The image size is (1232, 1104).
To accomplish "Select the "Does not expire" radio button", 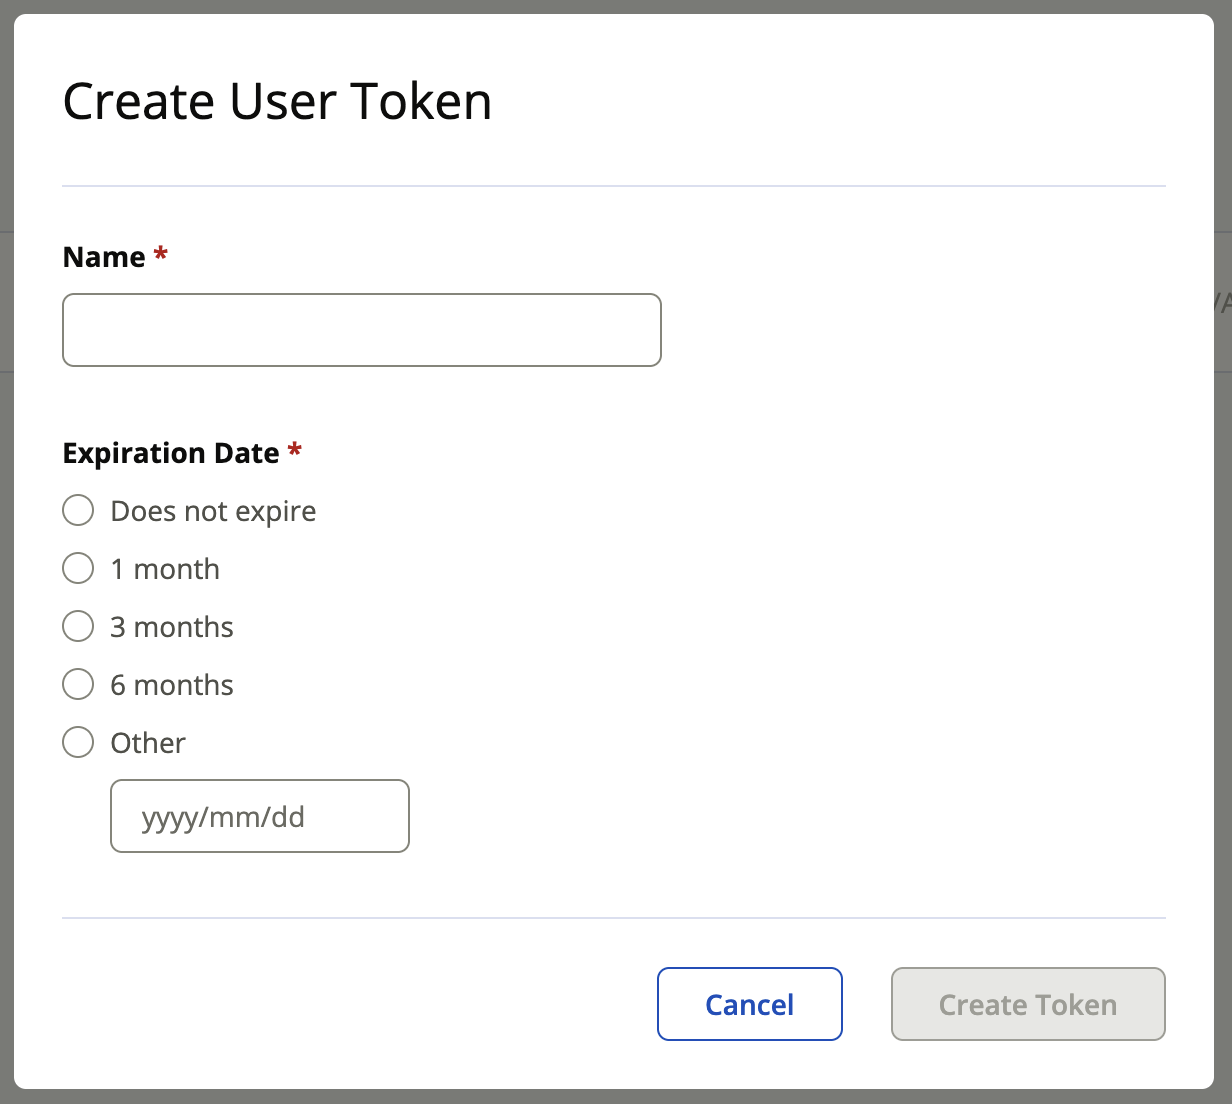I will 78,510.
